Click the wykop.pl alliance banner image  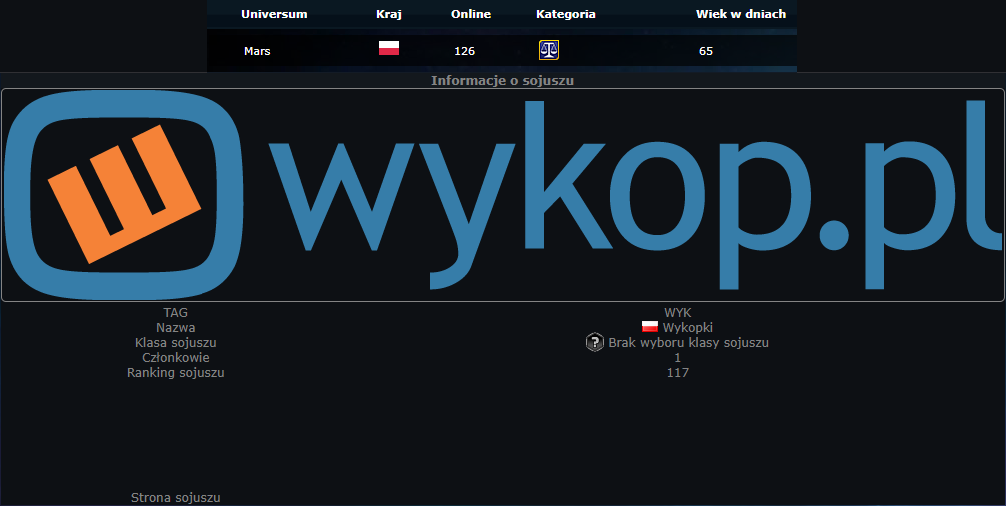[503, 195]
